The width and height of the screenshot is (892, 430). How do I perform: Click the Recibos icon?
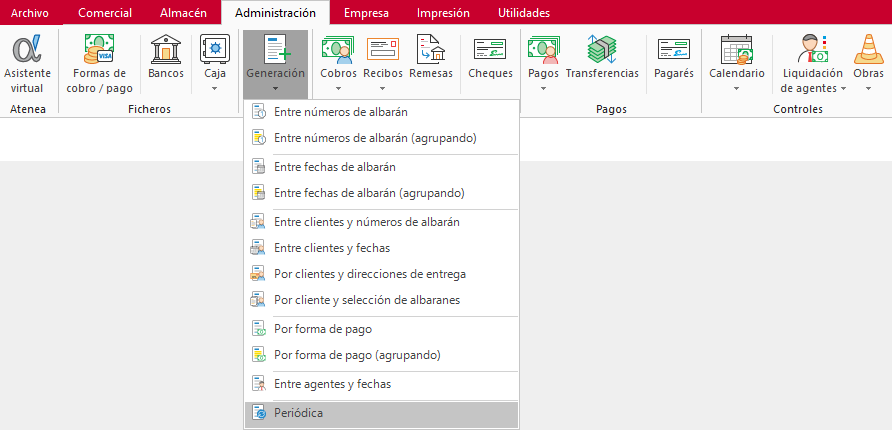(383, 49)
